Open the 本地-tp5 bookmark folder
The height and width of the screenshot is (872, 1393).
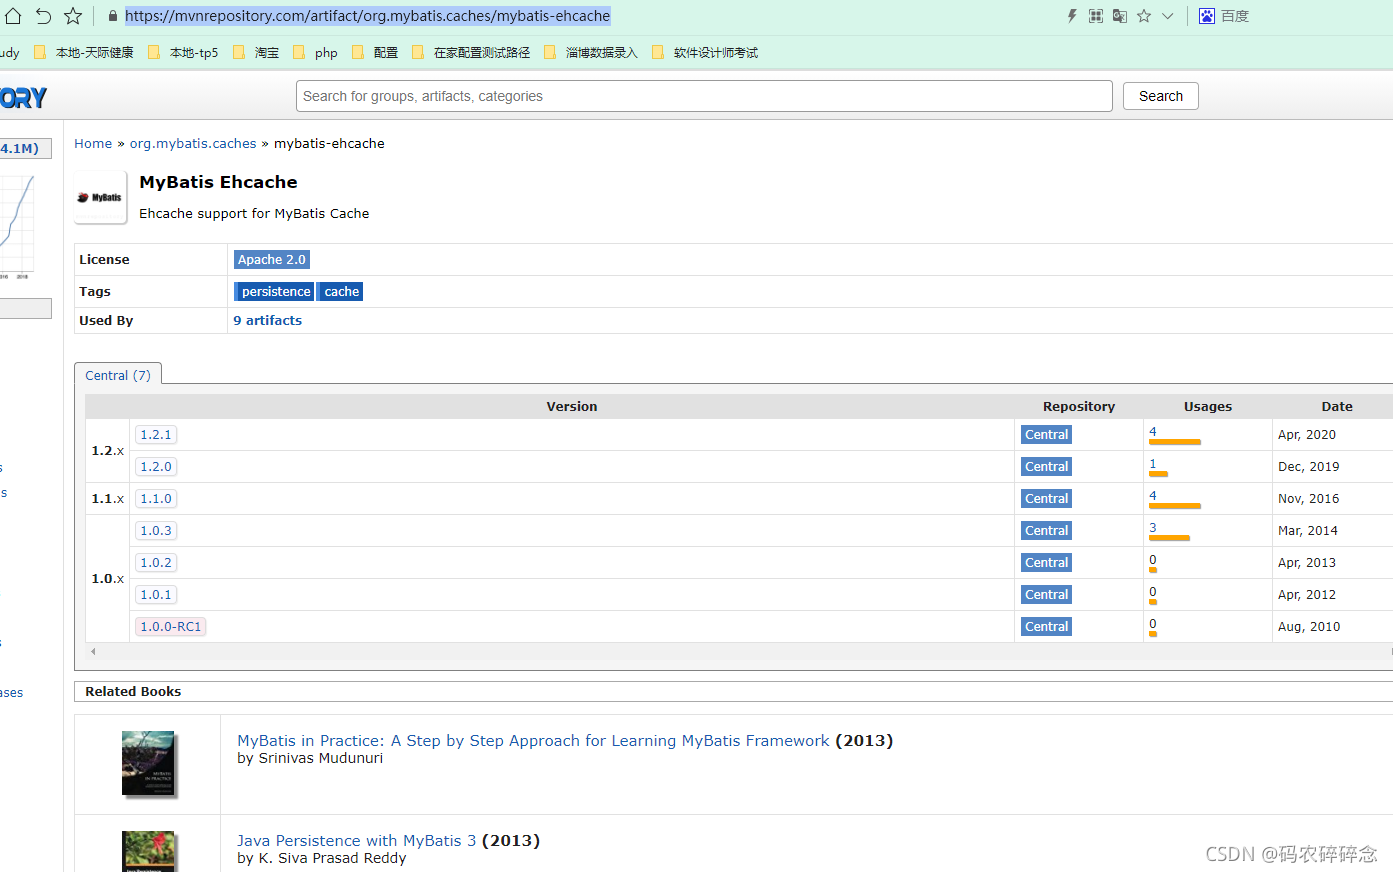[183, 53]
